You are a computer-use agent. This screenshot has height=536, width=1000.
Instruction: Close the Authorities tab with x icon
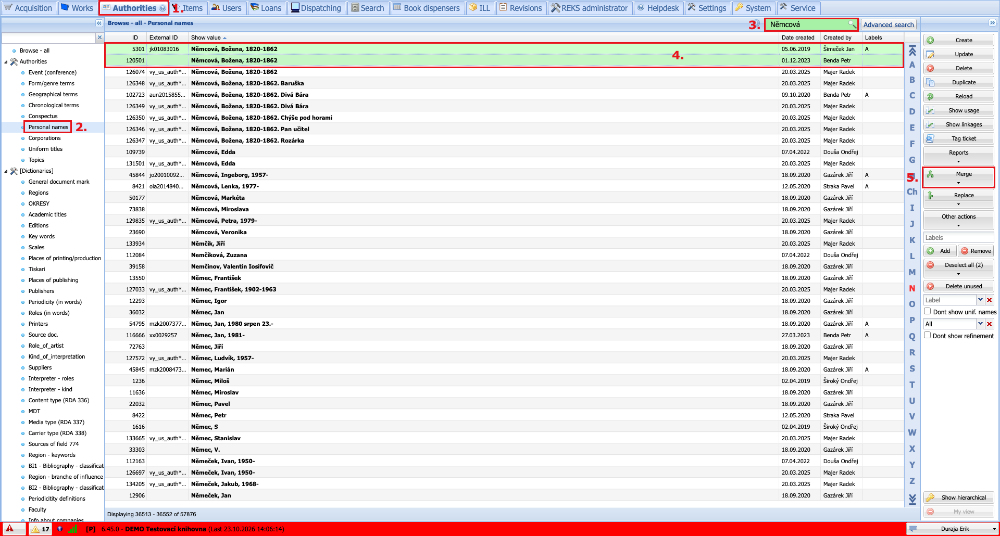click(x=161, y=8)
